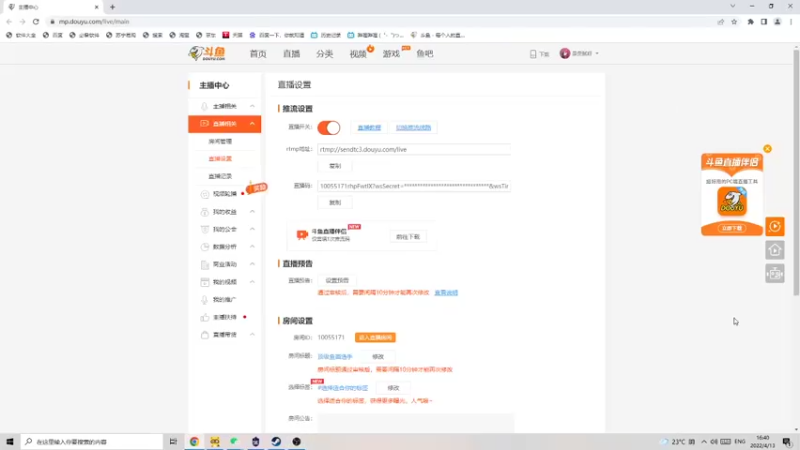Open the notification center icon on taskbar

787,441
